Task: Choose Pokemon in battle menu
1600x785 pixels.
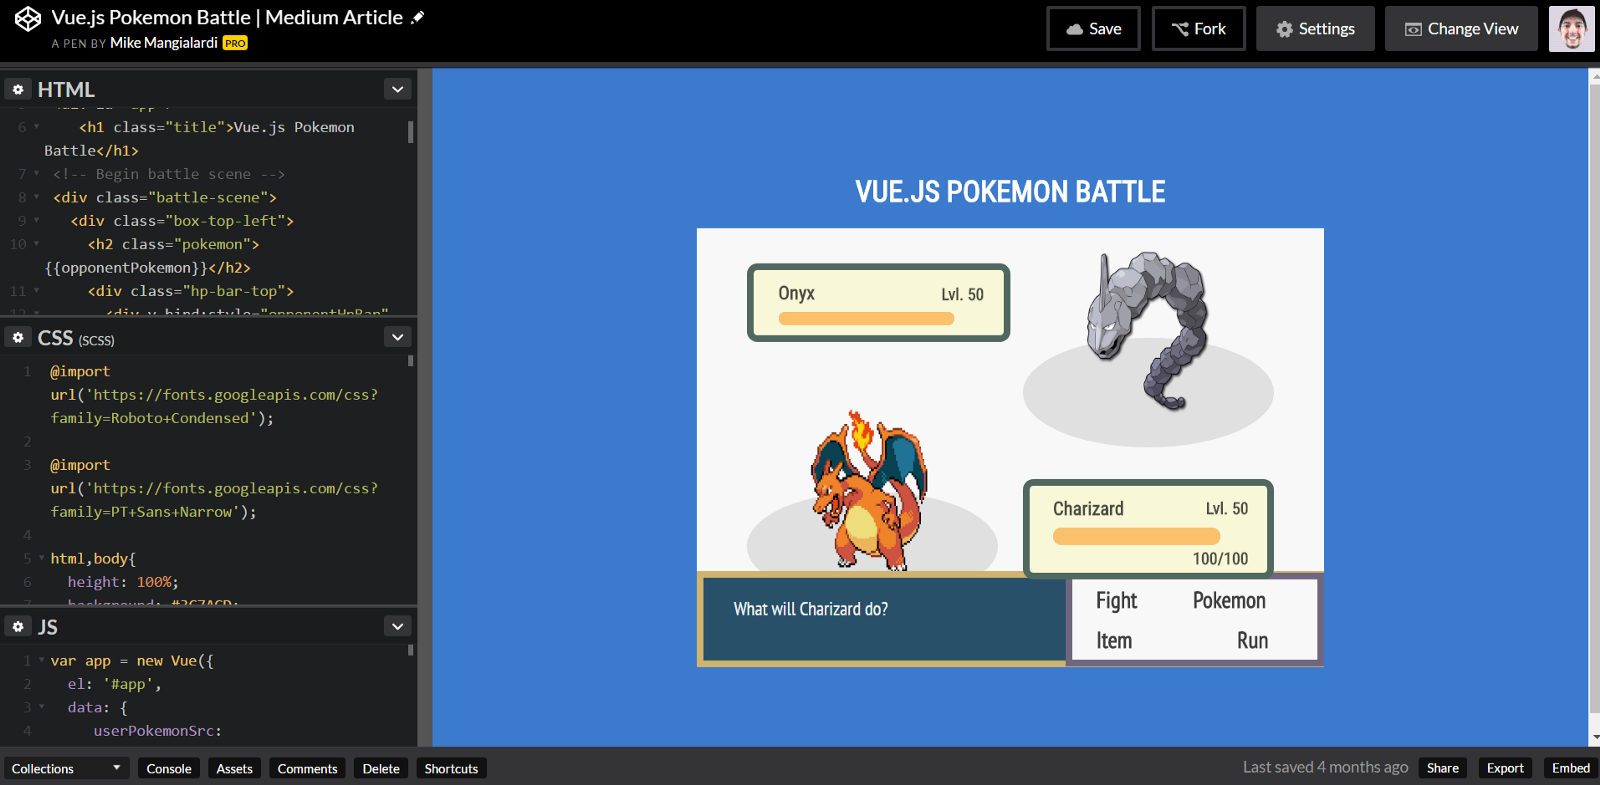Action: point(1229,600)
